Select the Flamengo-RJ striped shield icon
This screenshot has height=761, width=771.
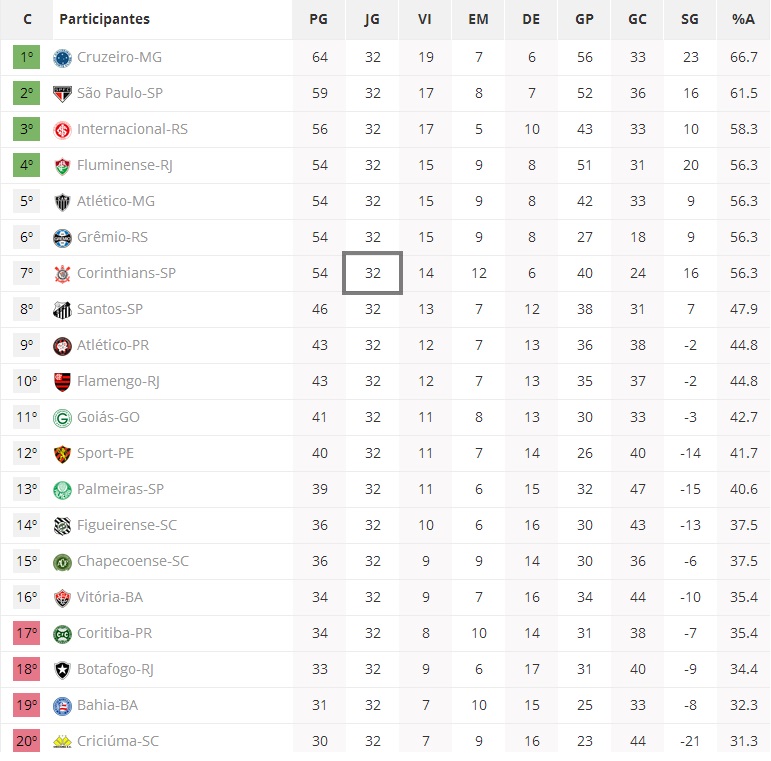[62, 382]
